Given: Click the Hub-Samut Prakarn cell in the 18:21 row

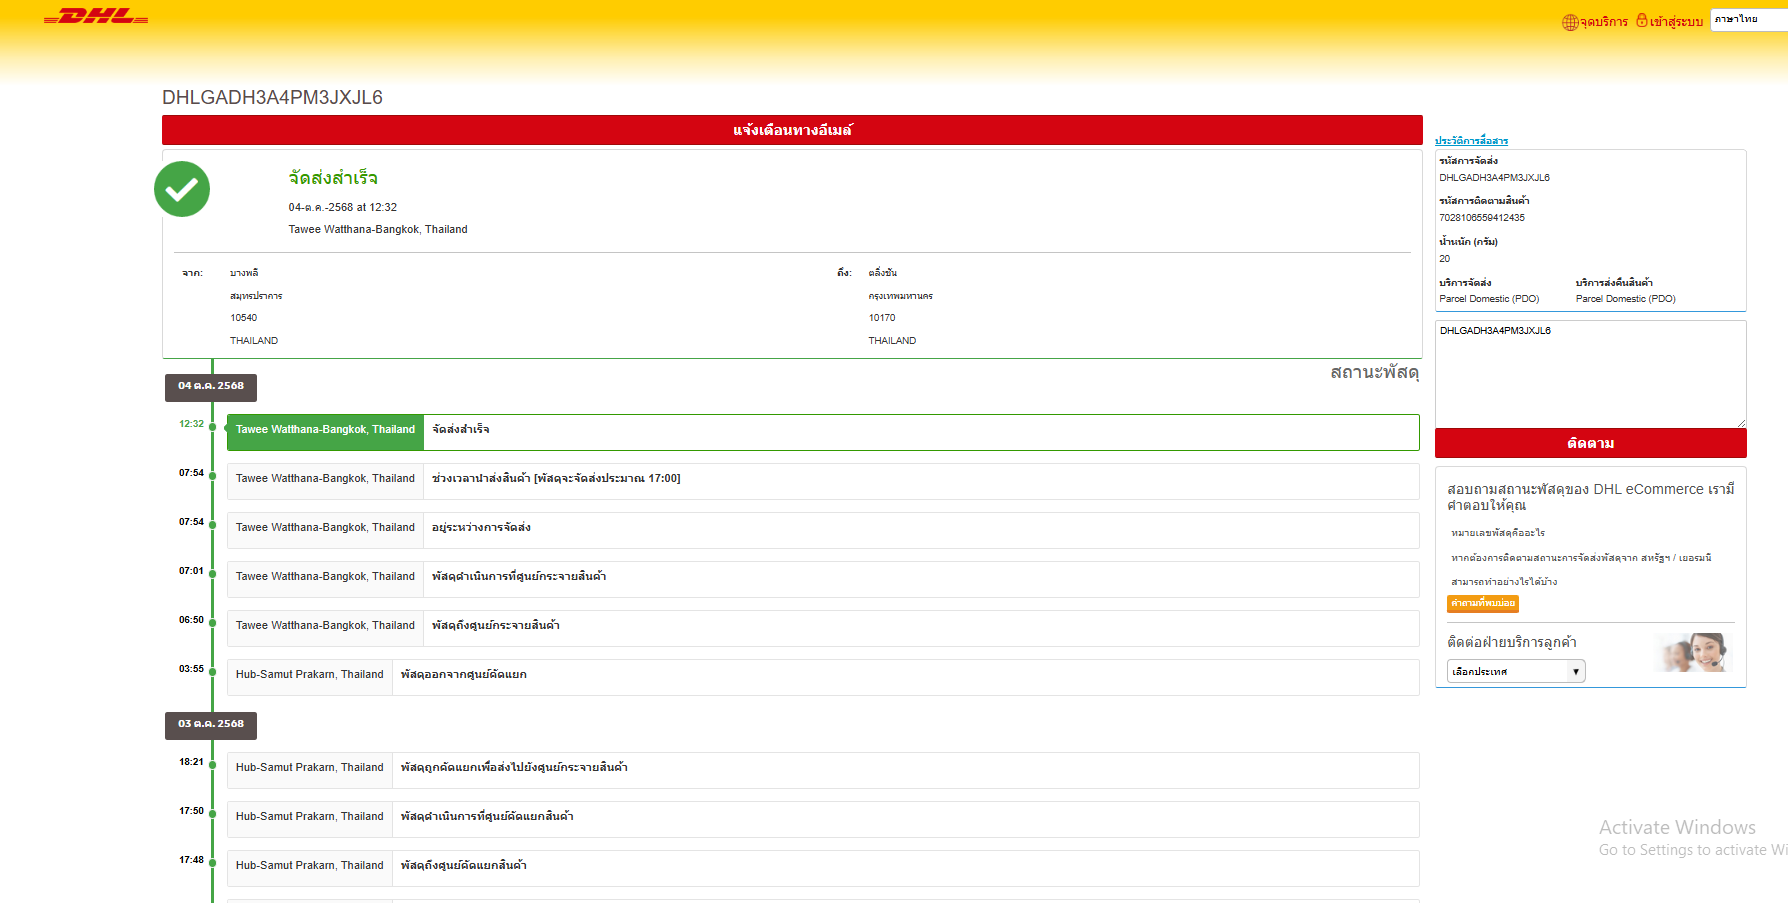Looking at the screenshot, I should 310,770.
